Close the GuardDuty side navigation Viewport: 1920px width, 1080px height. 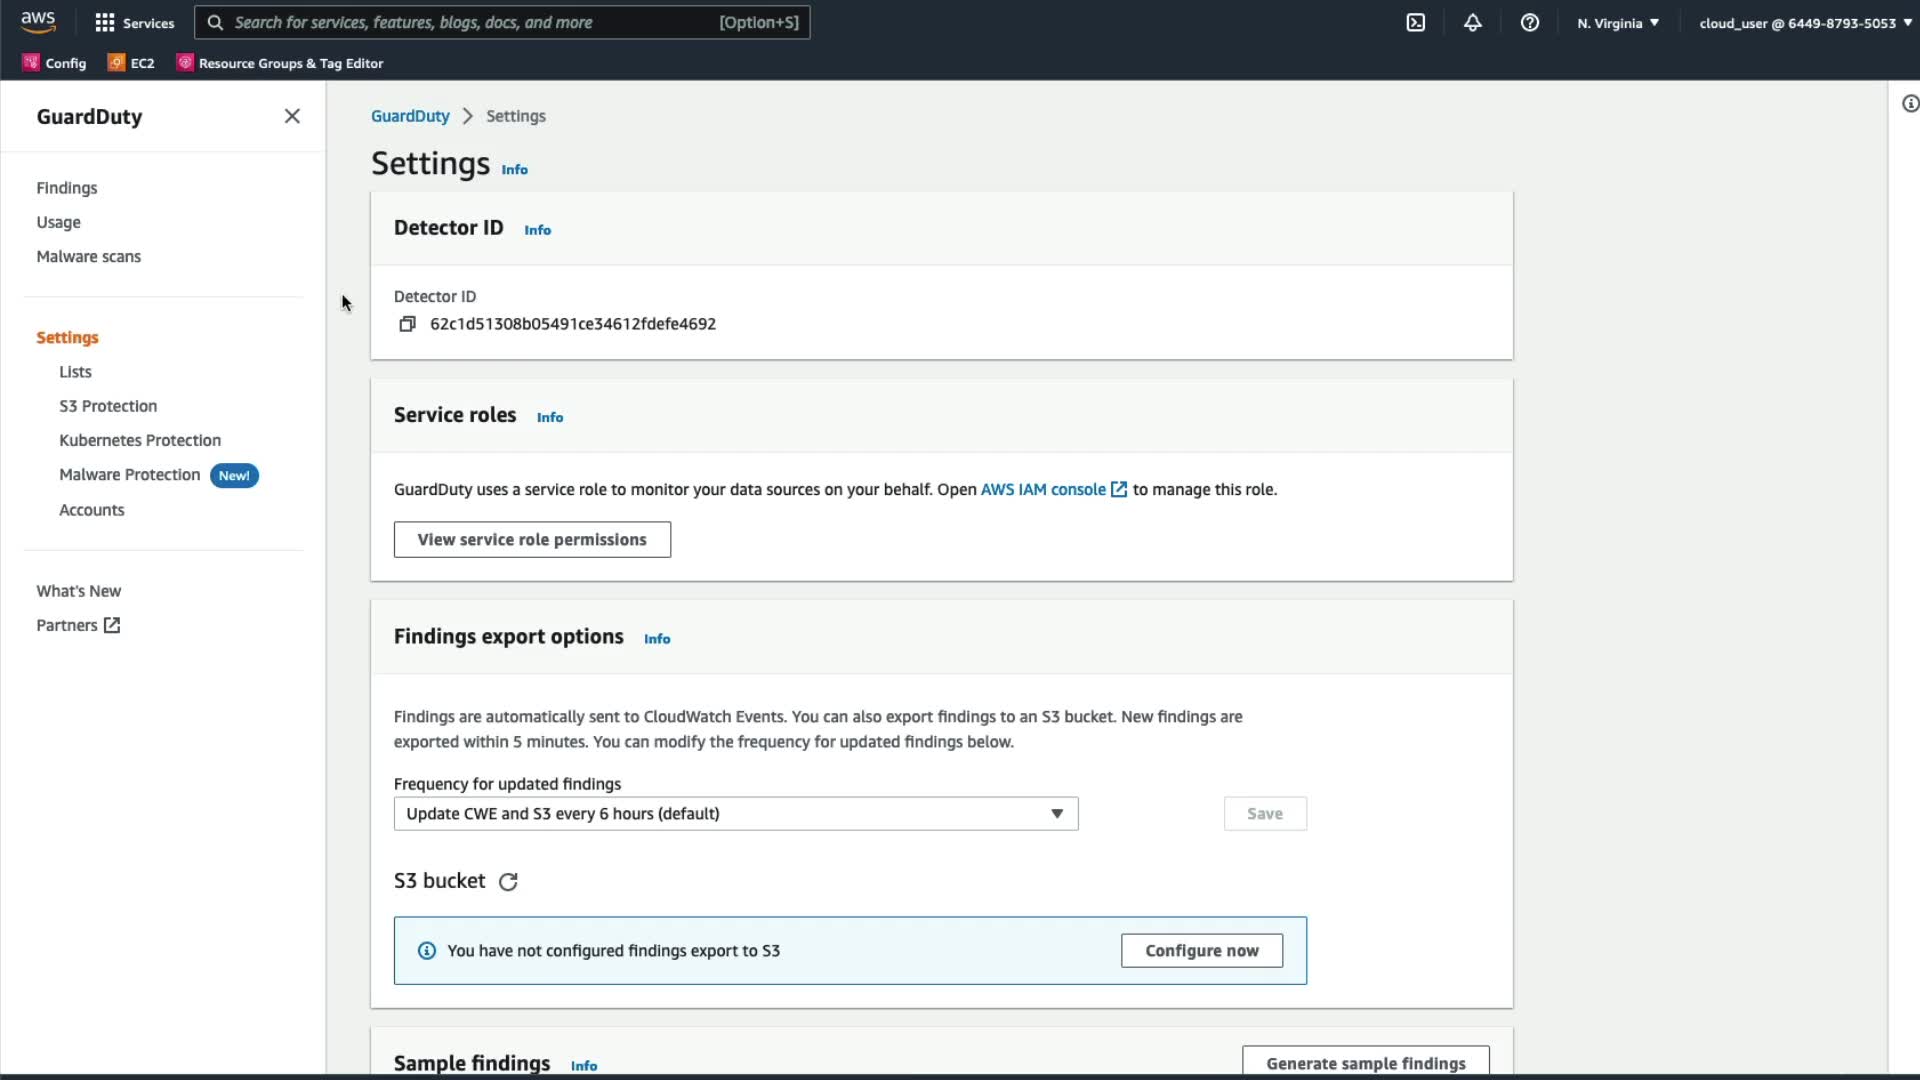292,116
